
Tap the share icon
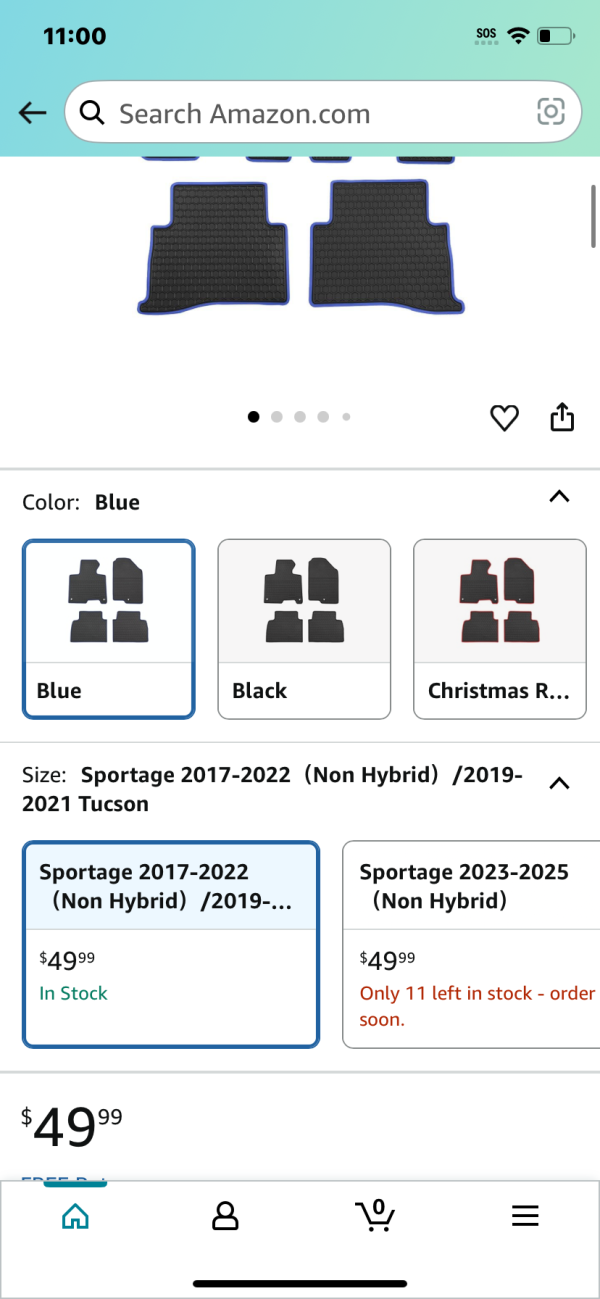pos(563,417)
